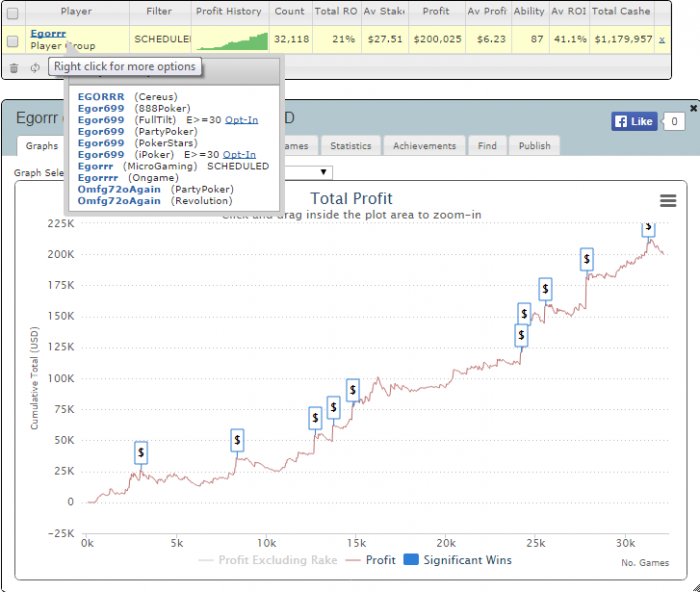Click the Egorrr player name link

pyautogui.click(x=48, y=33)
